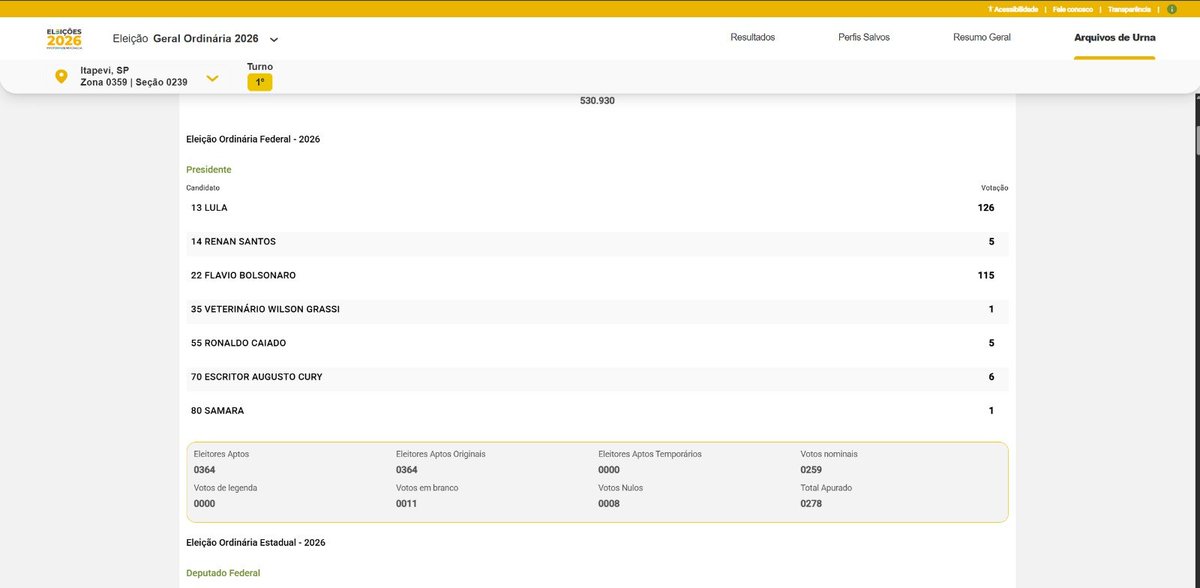Go to the Resumo Geral tab
The image size is (1200, 588).
[982, 38]
